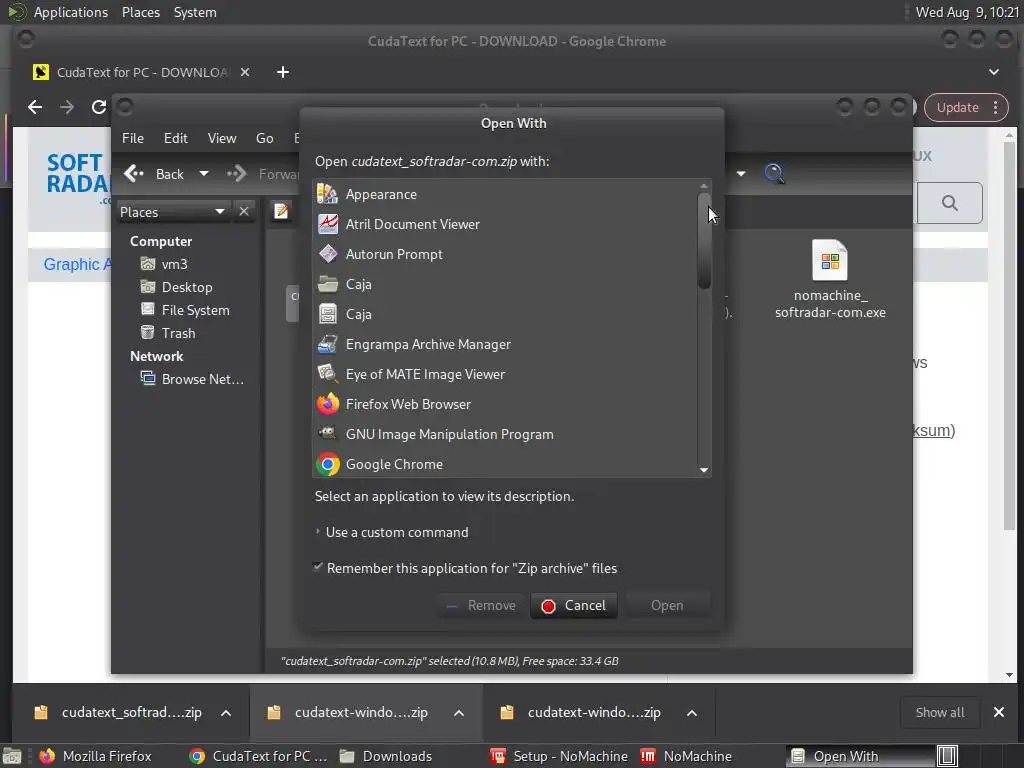The height and width of the screenshot is (768, 1024).
Task: Open the Edit menu in Caja
Action: click(x=176, y=138)
